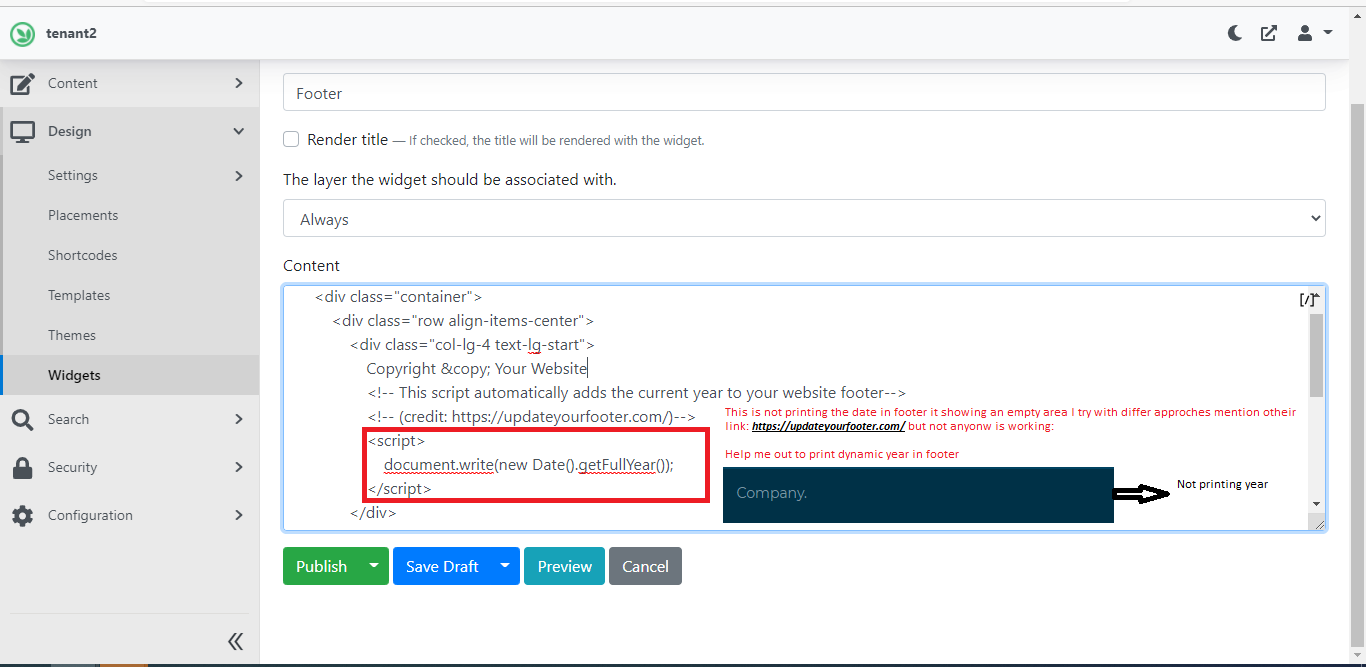Click the Security lock icon

click(22, 467)
